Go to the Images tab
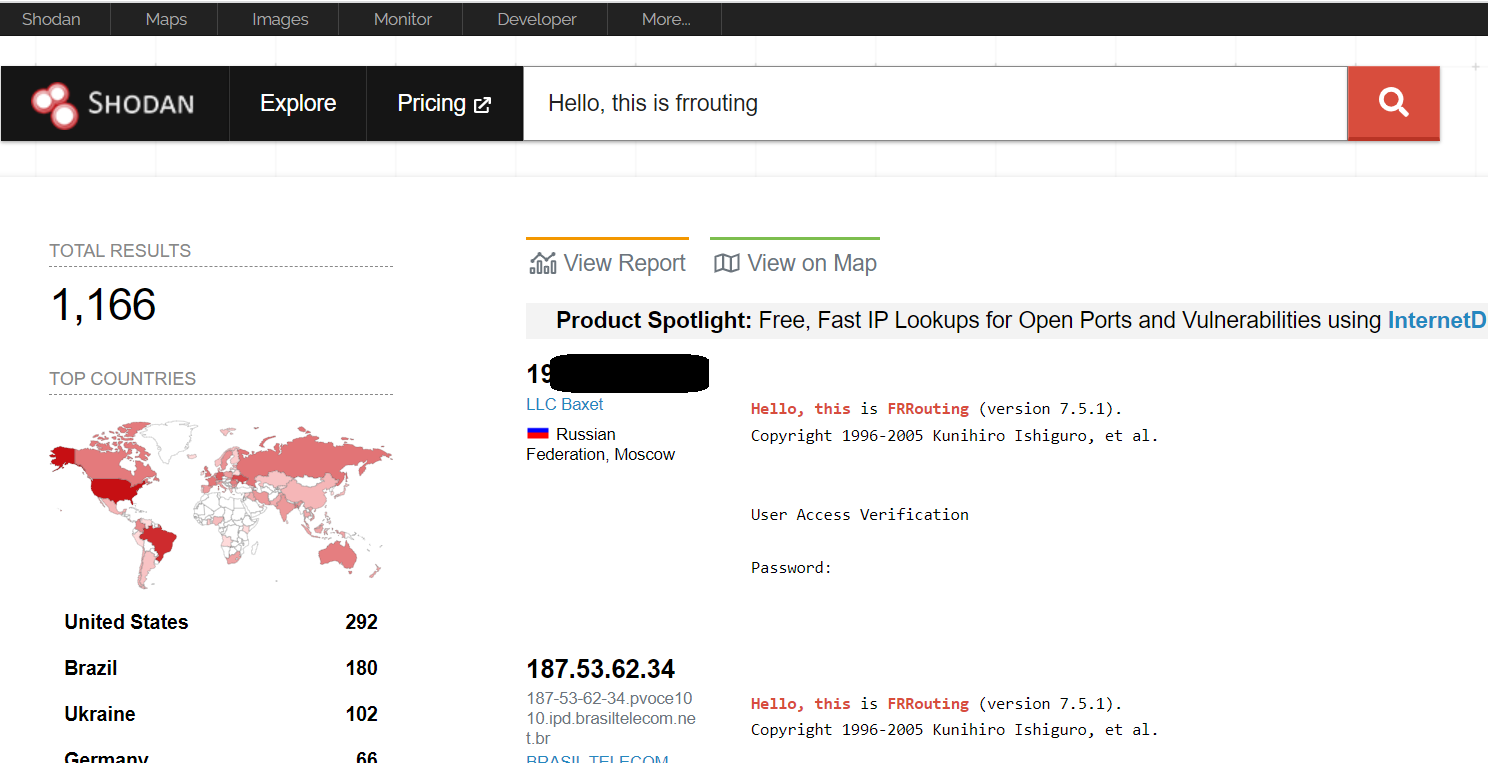The width and height of the screenshot is (1488, 763). click(280, 19)
